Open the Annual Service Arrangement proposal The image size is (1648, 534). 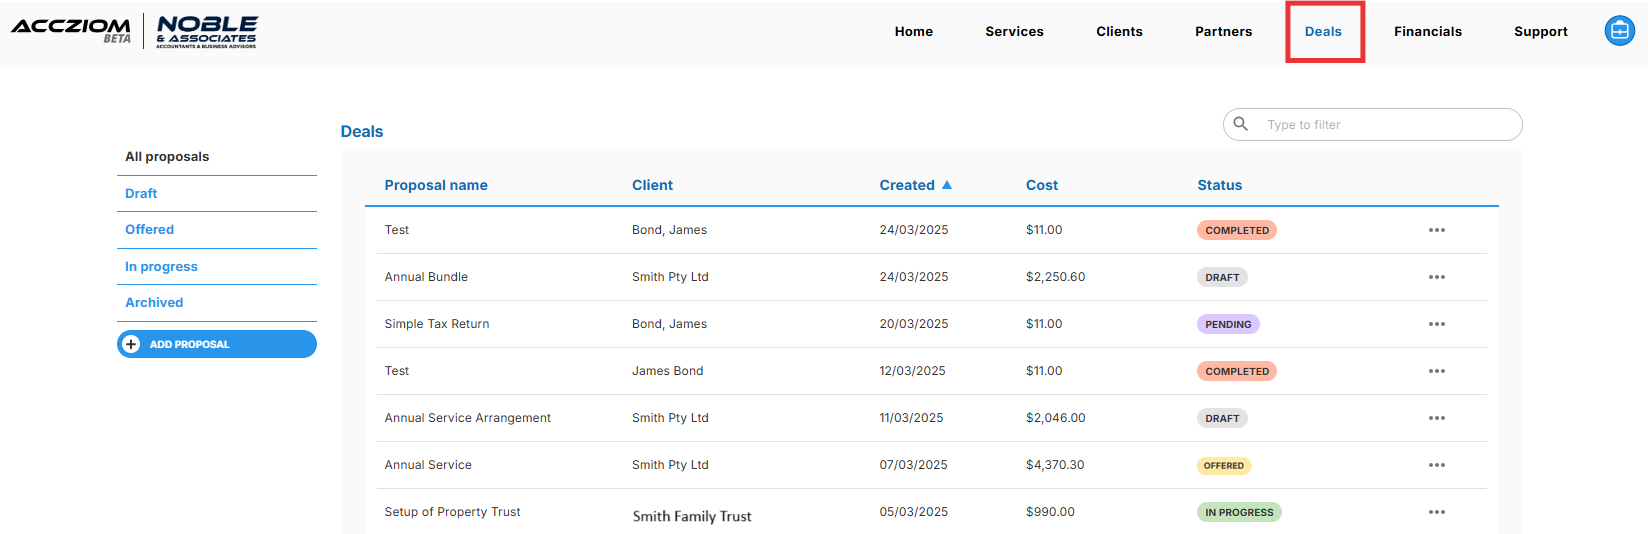(468, 418)
